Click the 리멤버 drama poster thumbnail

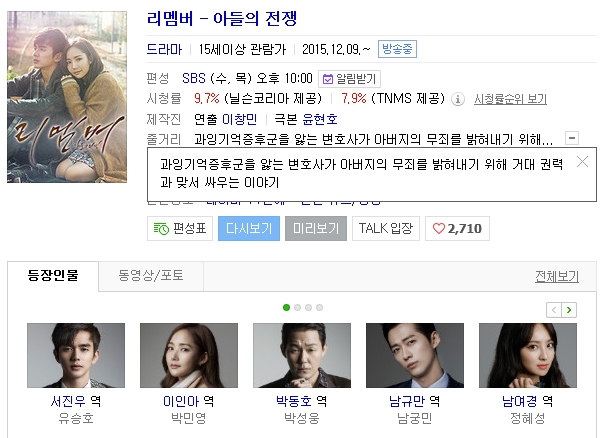(67, 97)
